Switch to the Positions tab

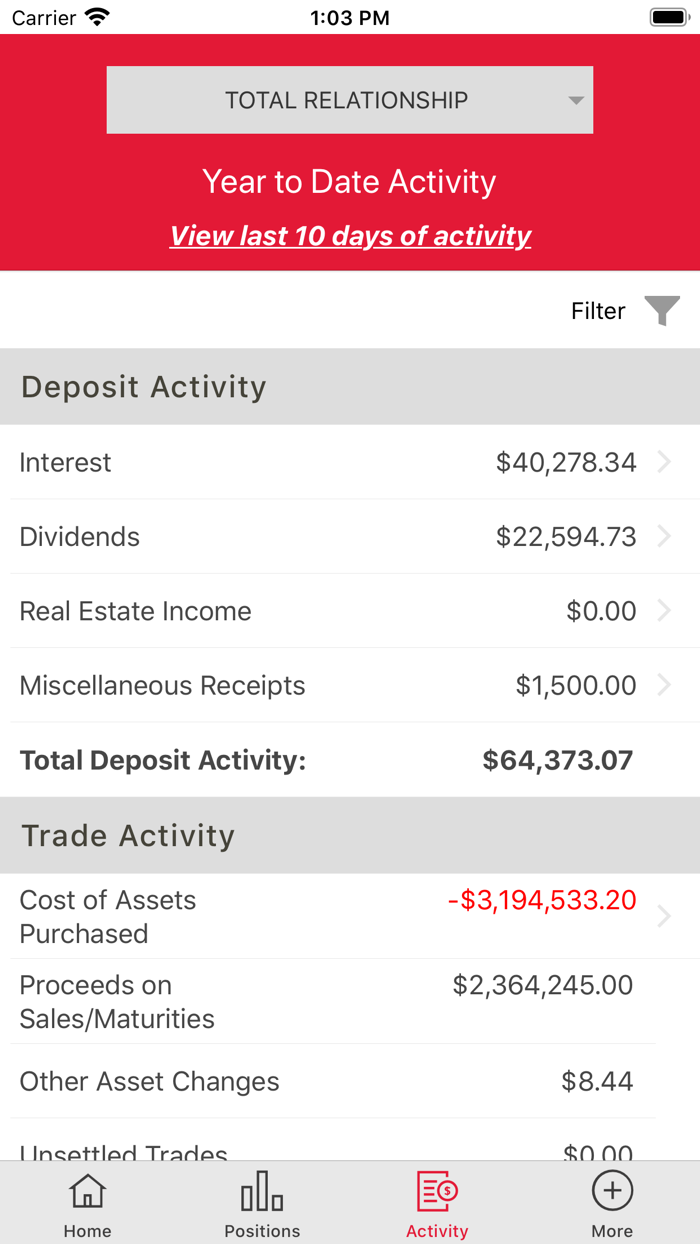(261, 1202)
